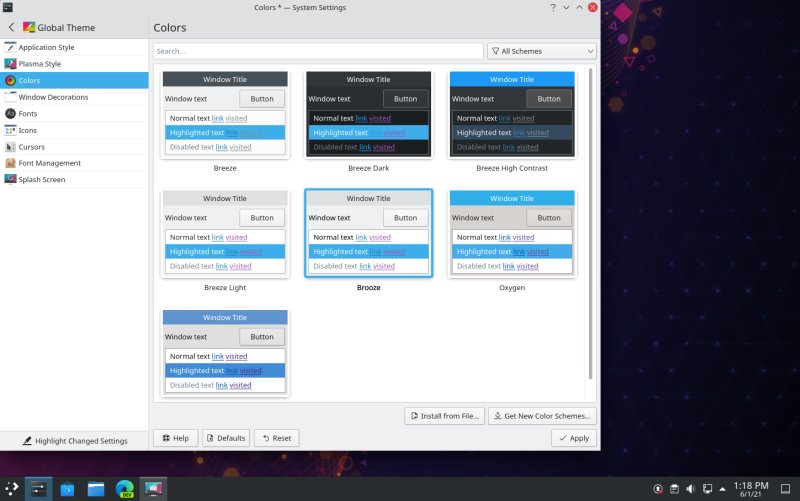Select the unlabeled bottom-row color scheme preview

pos(225,353)
